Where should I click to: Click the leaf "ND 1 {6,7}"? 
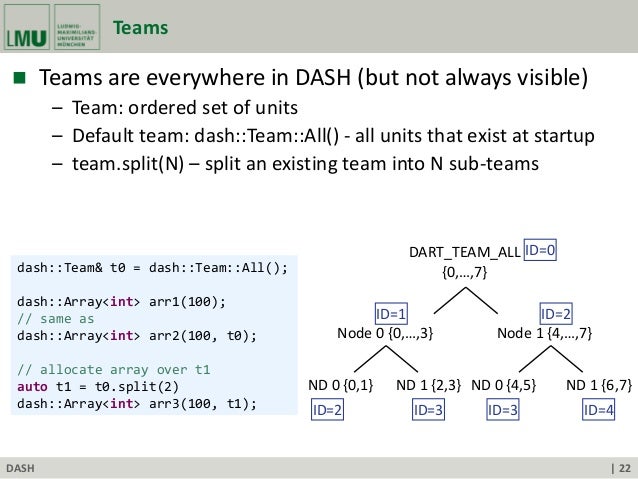(599, 385)
